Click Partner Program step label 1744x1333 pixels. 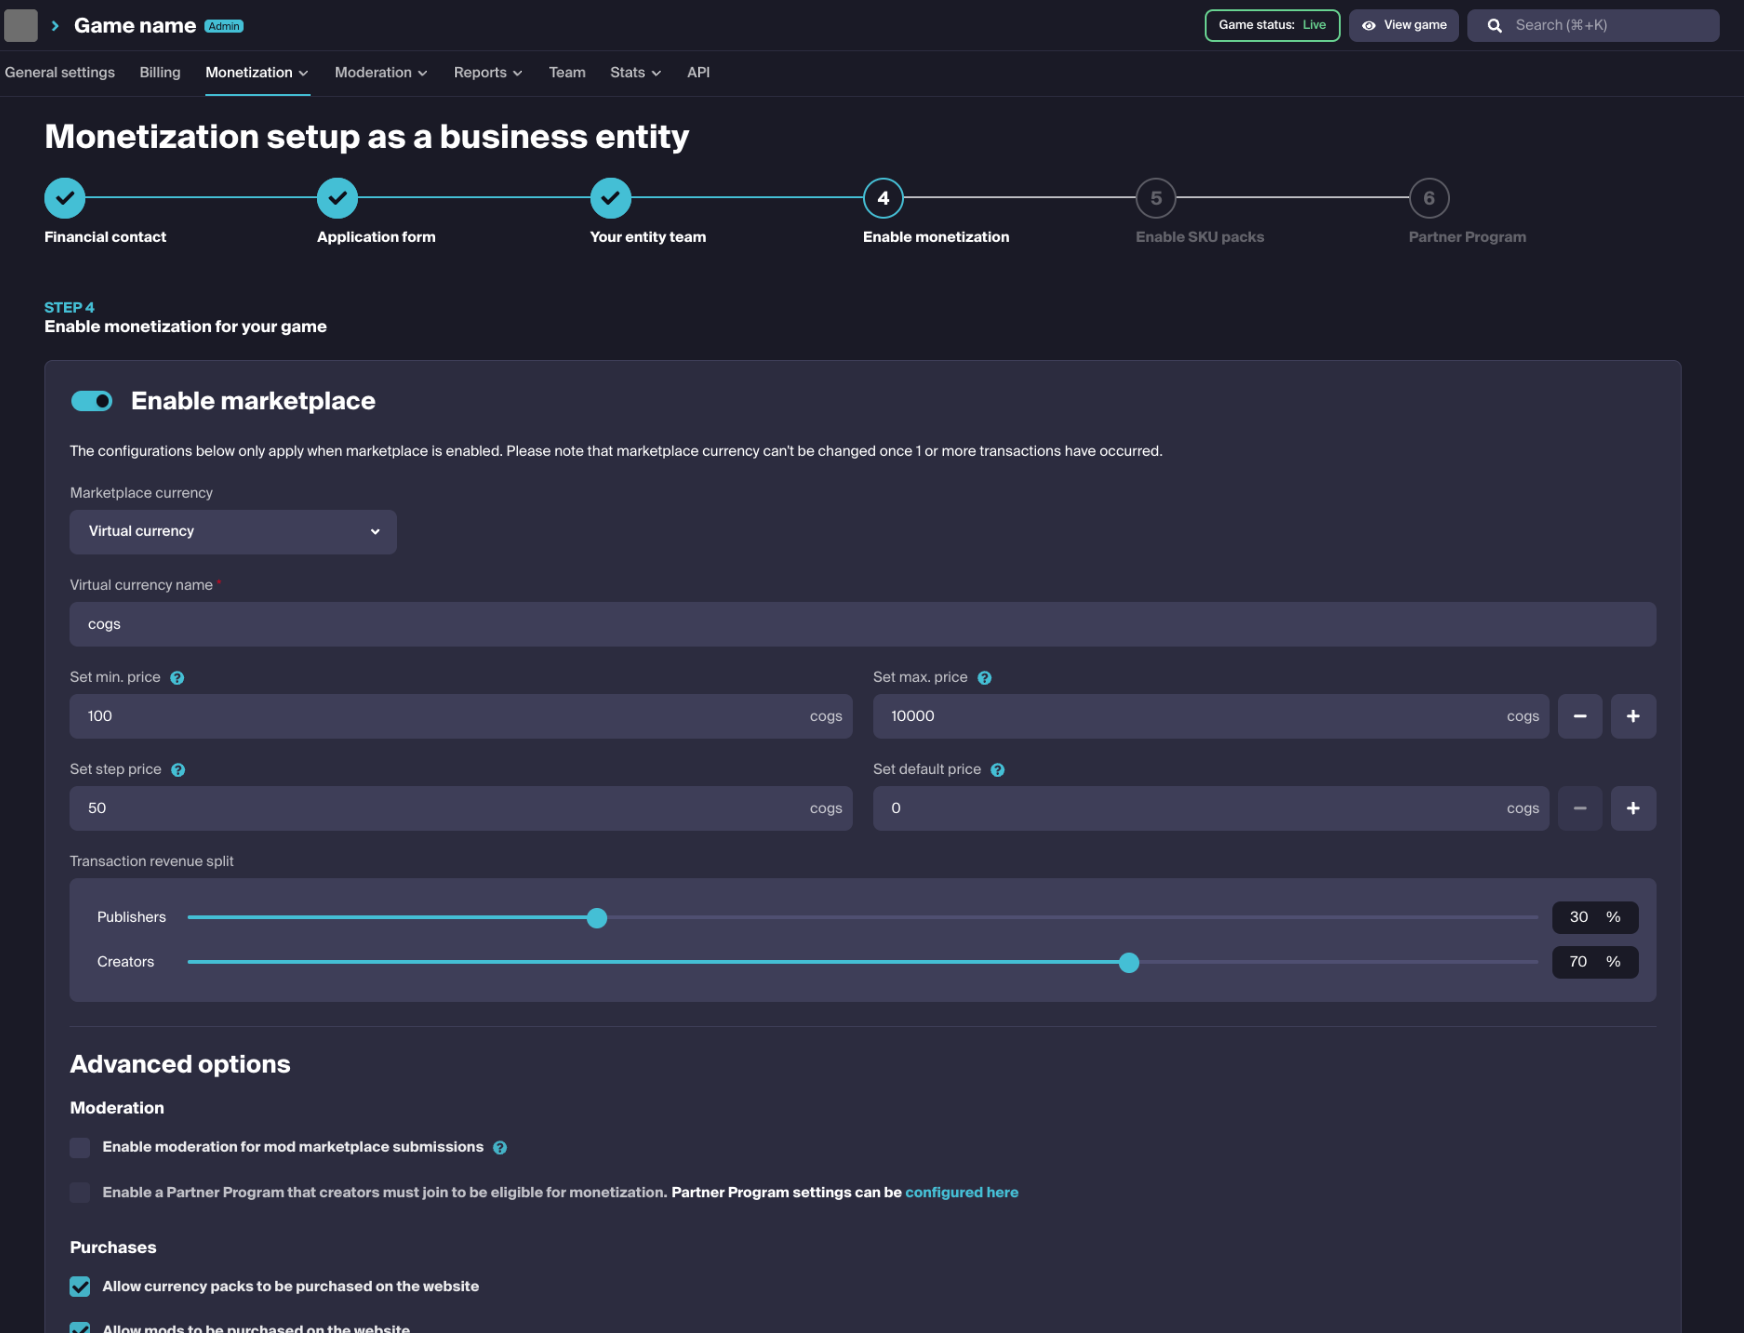[1467, 237]
